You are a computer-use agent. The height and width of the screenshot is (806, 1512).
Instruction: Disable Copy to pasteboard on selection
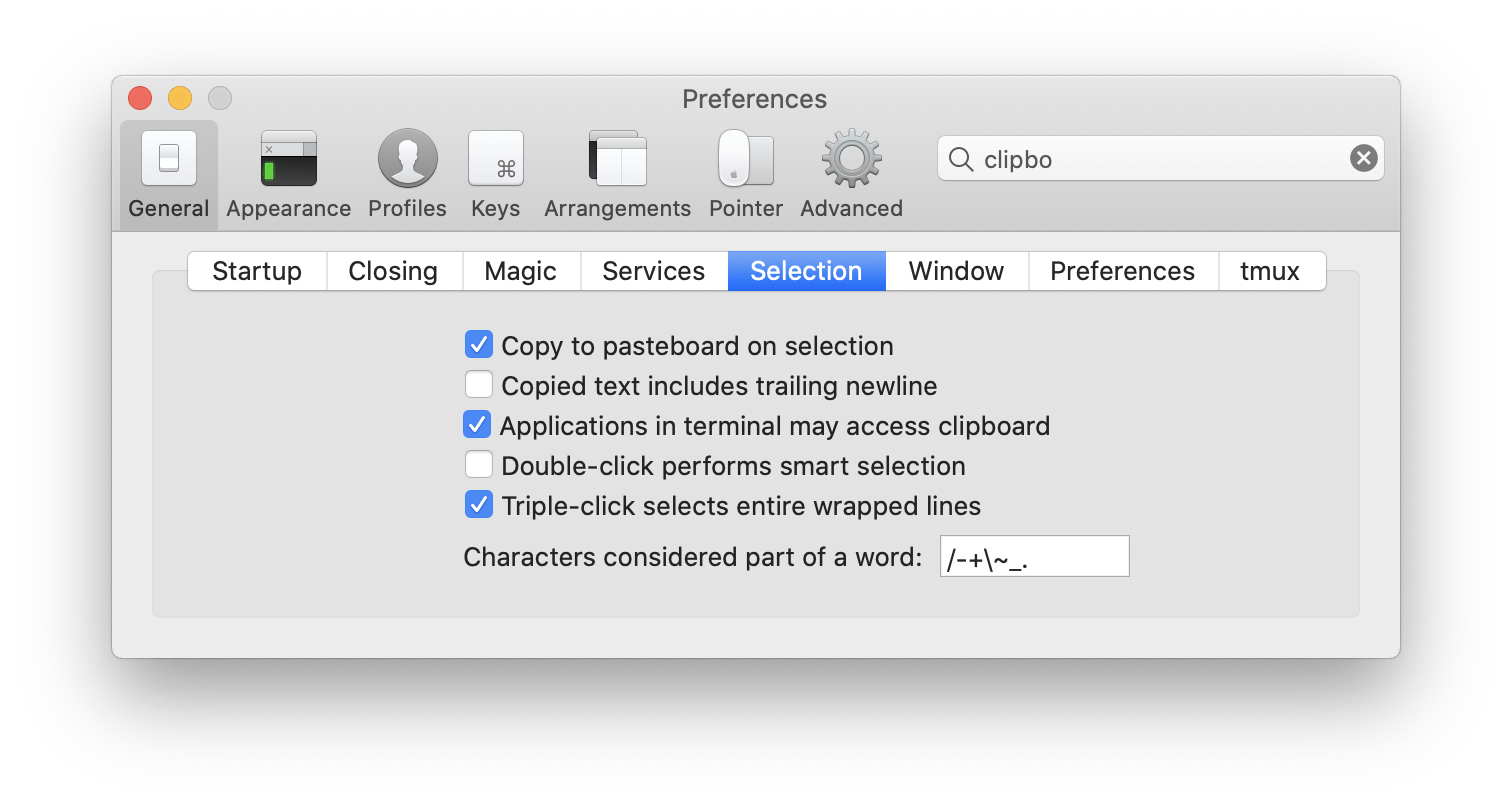point(479,345)
